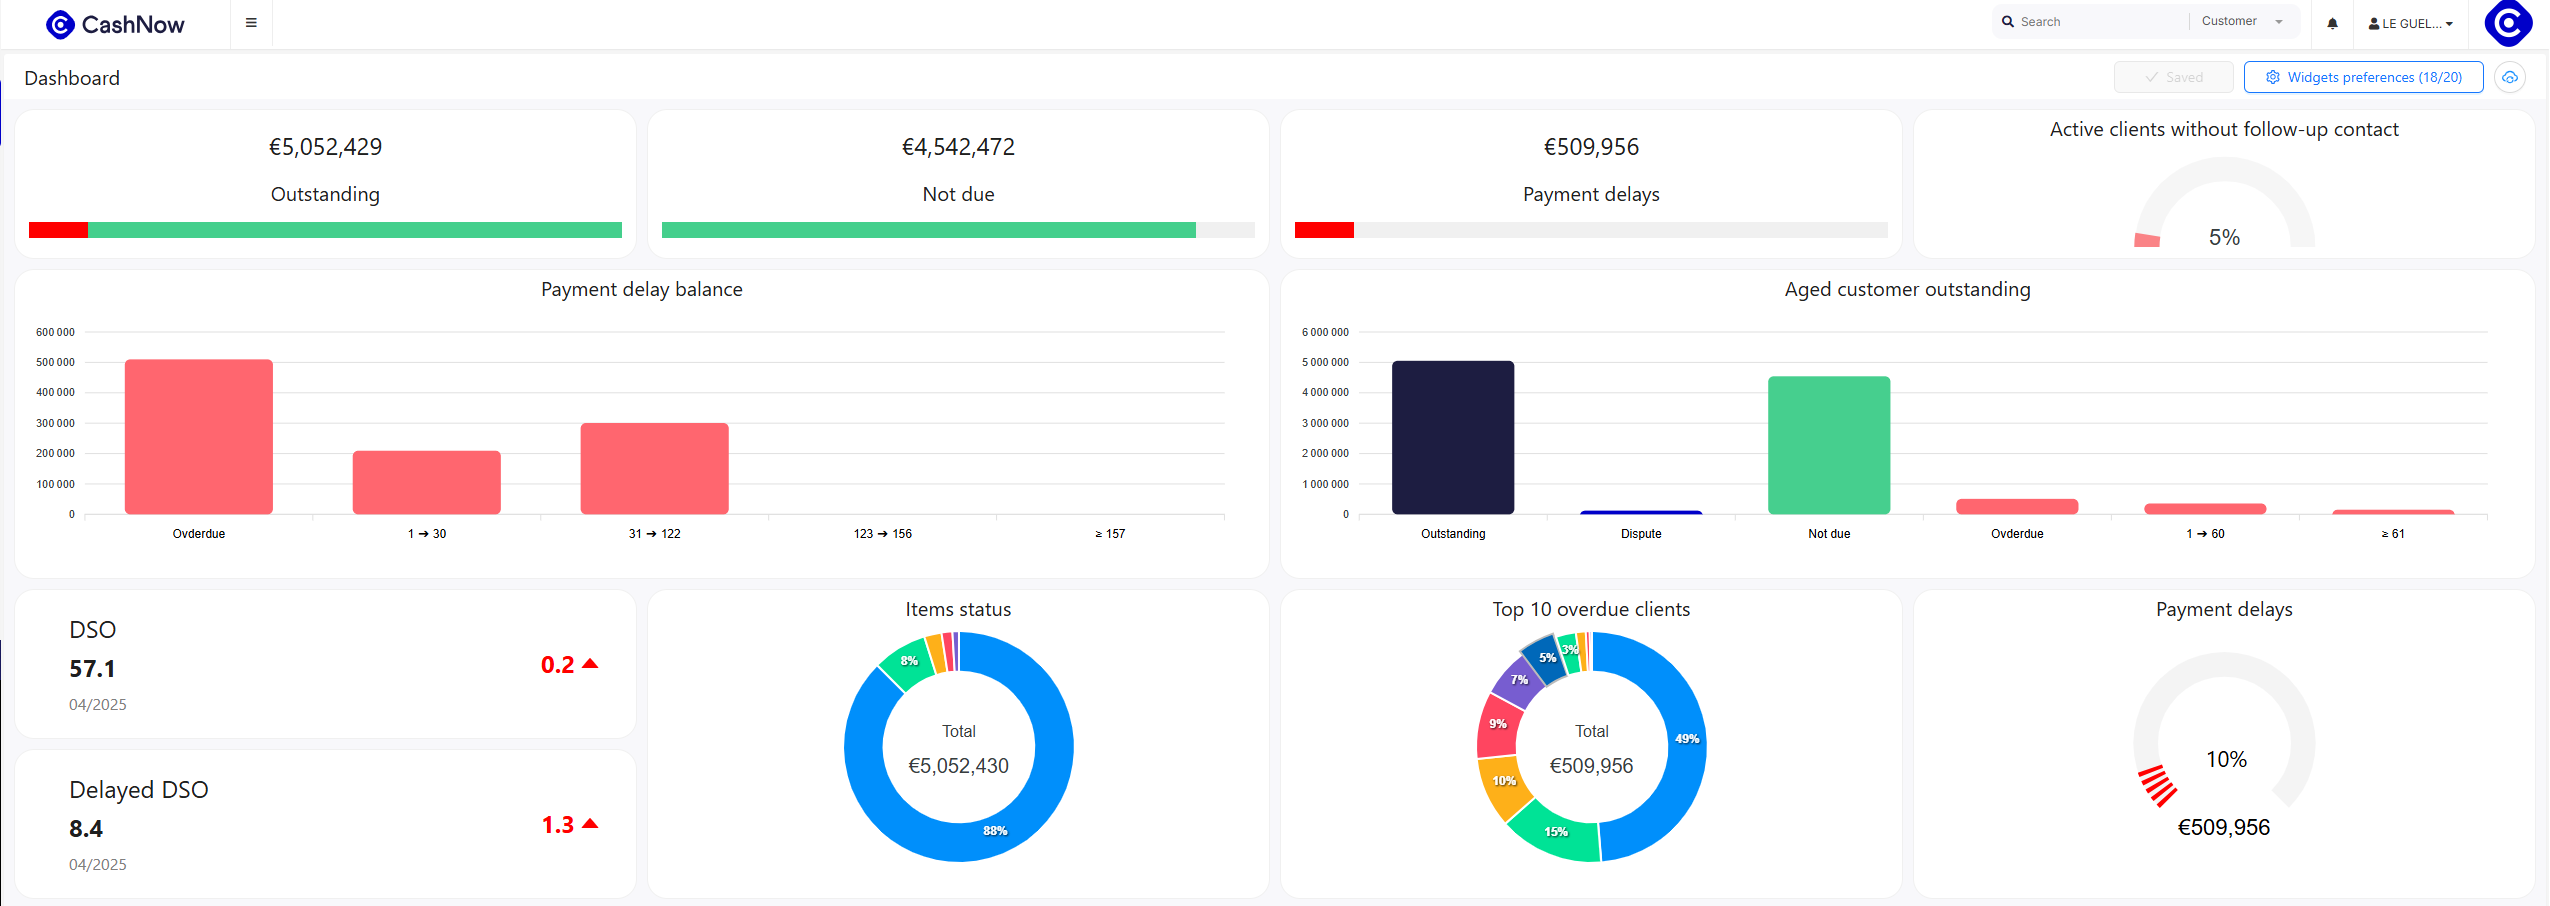Click the CashNow logo
Image resolution: width=2550 pixels, height=906 pixels.
(x=115, y=24)
